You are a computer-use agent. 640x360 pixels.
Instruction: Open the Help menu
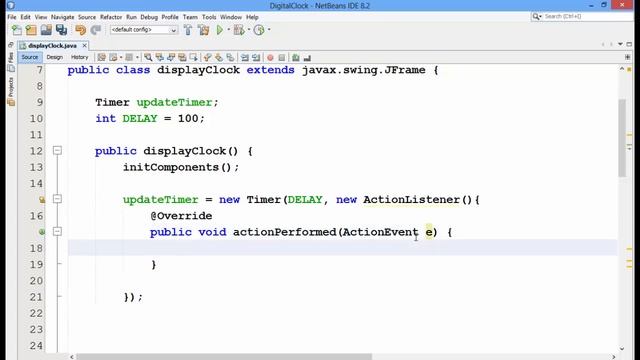point(252,17)
